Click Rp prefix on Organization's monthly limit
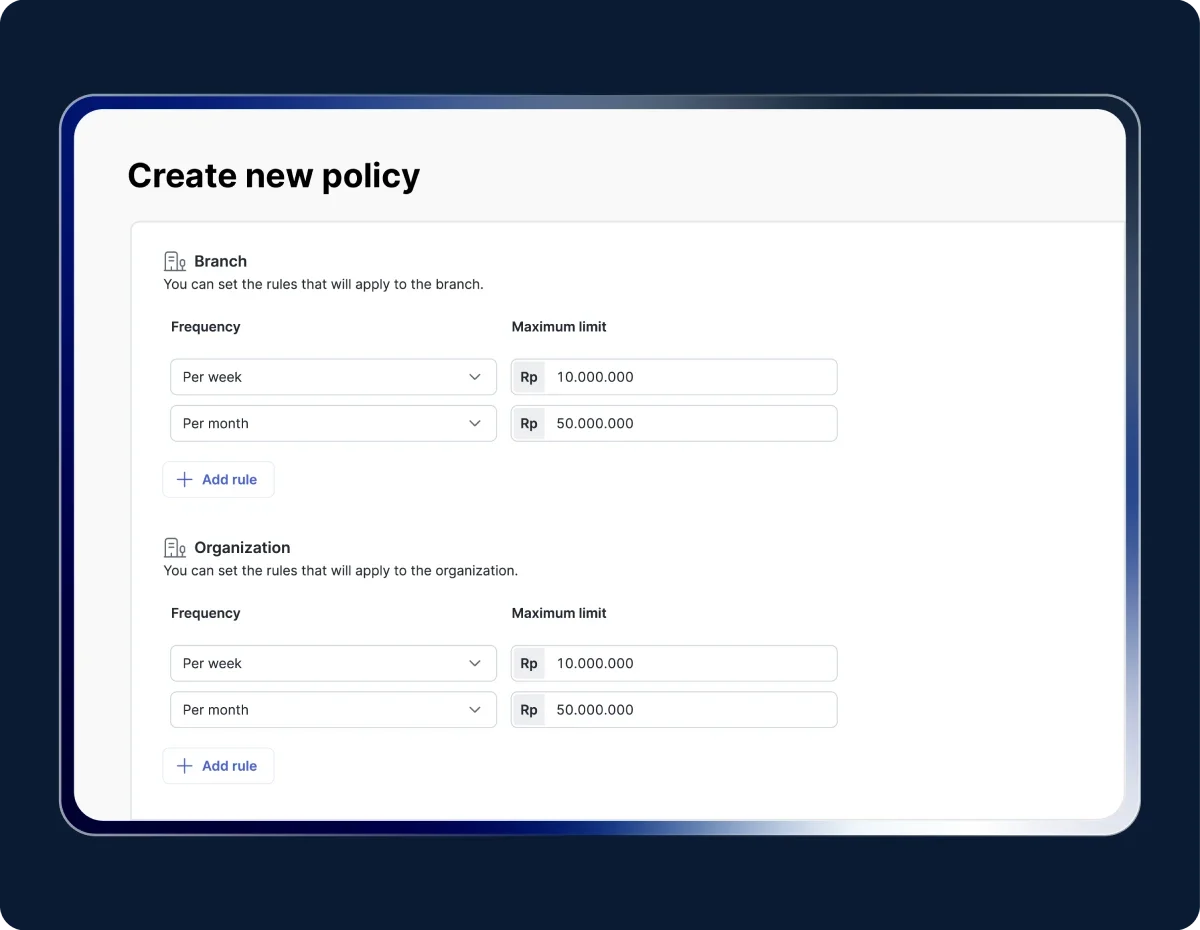Image resolution: width=1200 pixels, height=930 pixels. coord(529,710)
